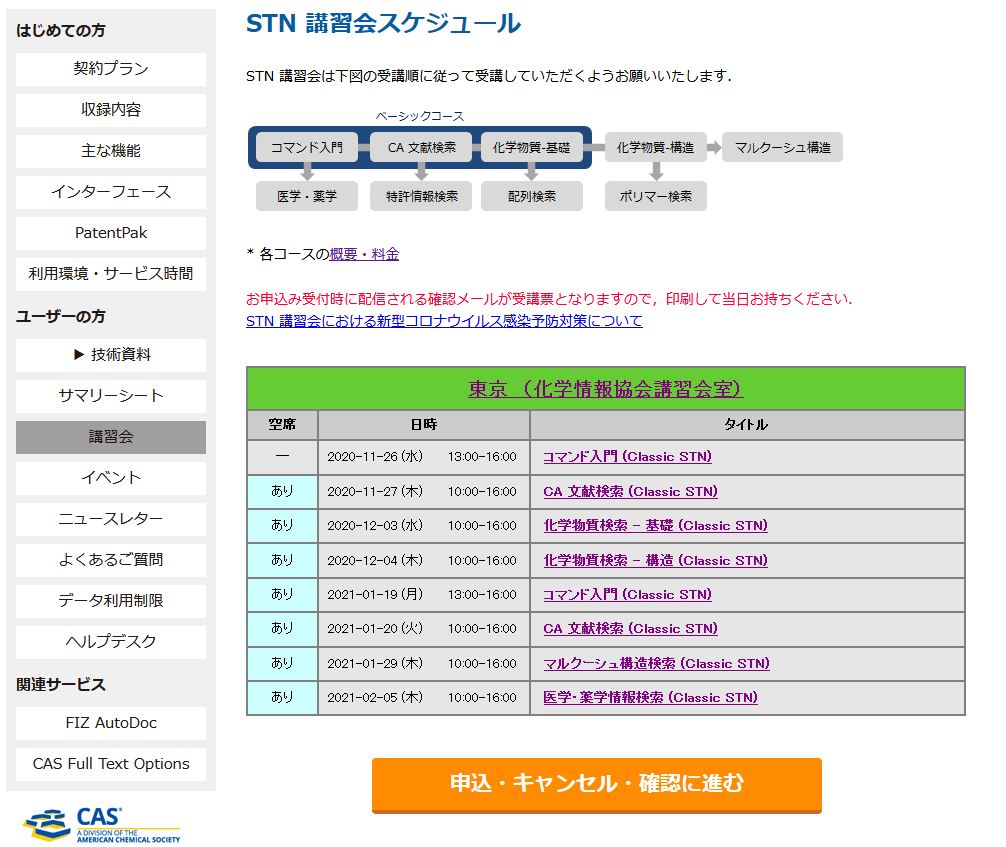The width and height of the screenshot is (1006, 847).
Task: Click the CA 文献検索 course box in diagram
Action: pos(422,148)
